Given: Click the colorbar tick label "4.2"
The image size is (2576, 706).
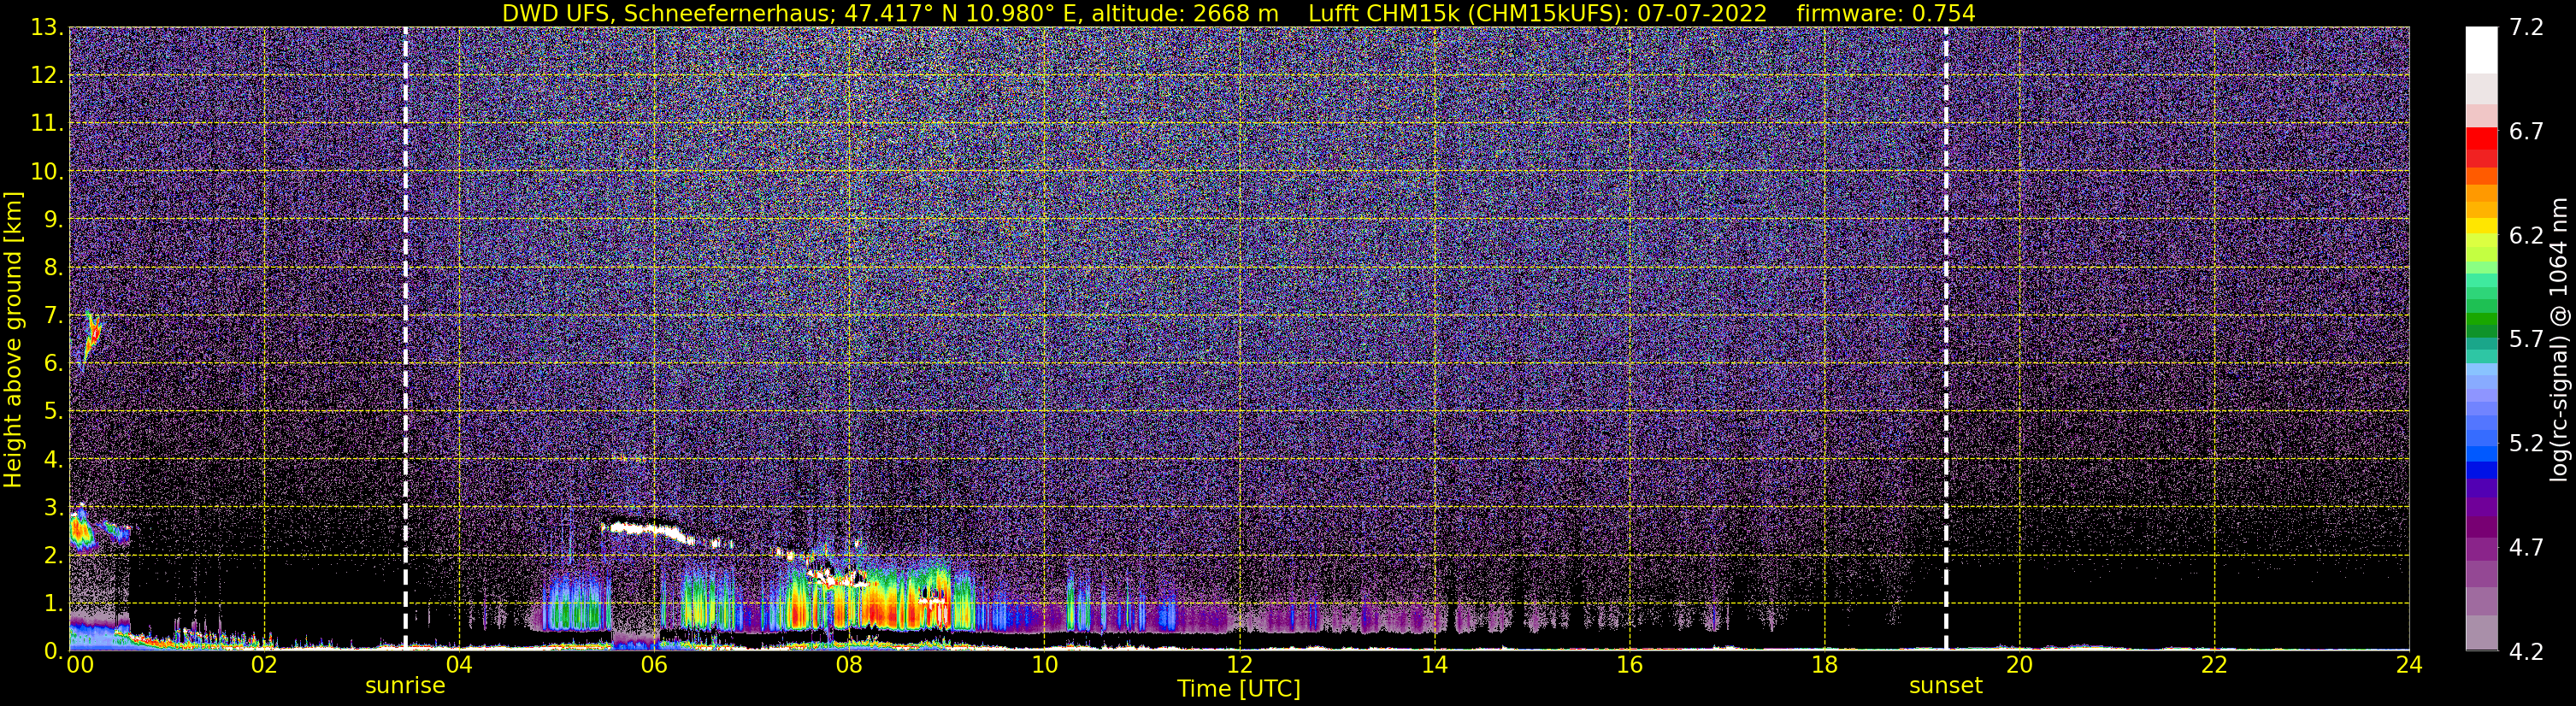Looking at the screenshot, I should [x=2526, y=652].
